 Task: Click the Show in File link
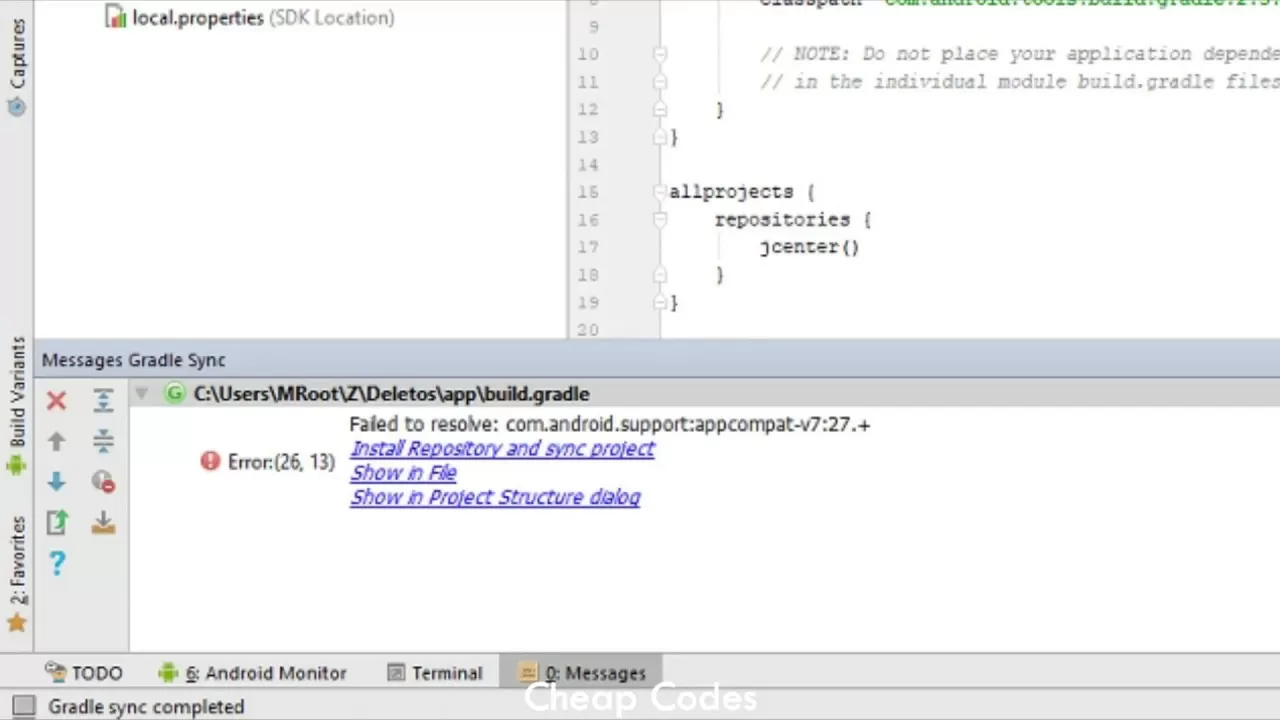(403, 472)
